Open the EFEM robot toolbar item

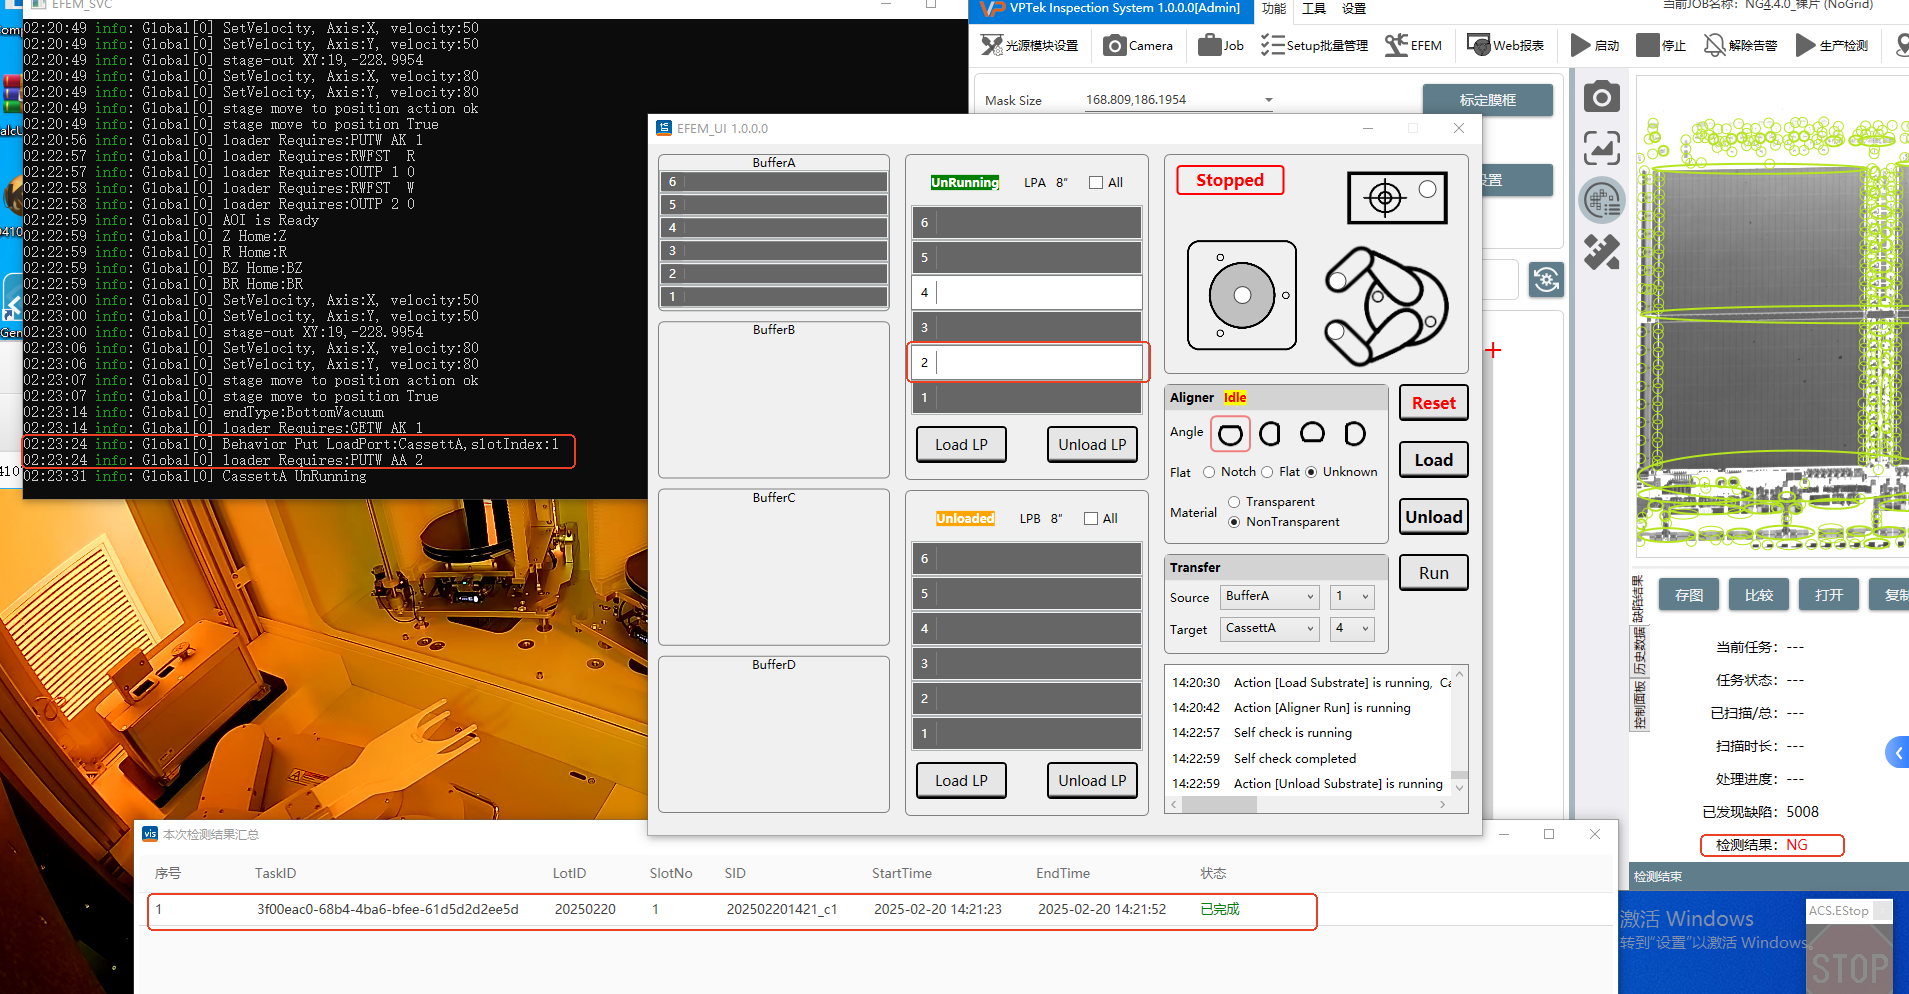(1413, 45)
